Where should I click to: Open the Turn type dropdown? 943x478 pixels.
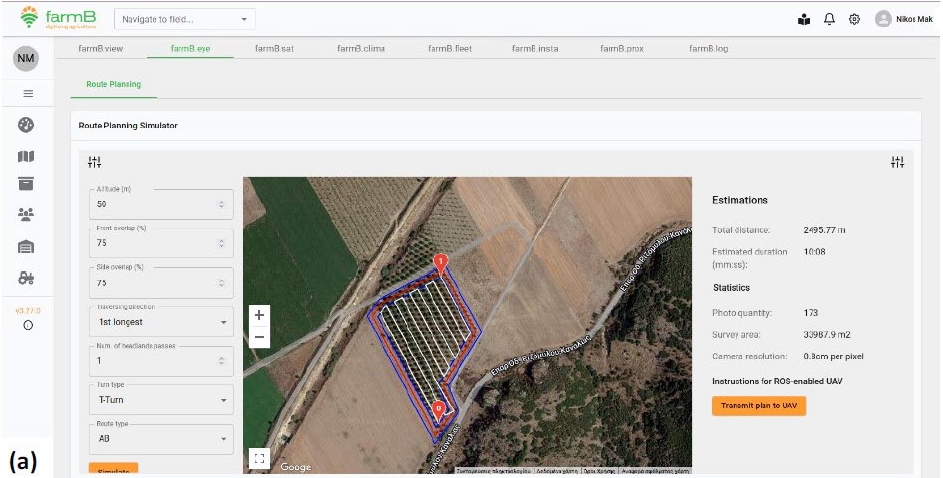[161, 400]
